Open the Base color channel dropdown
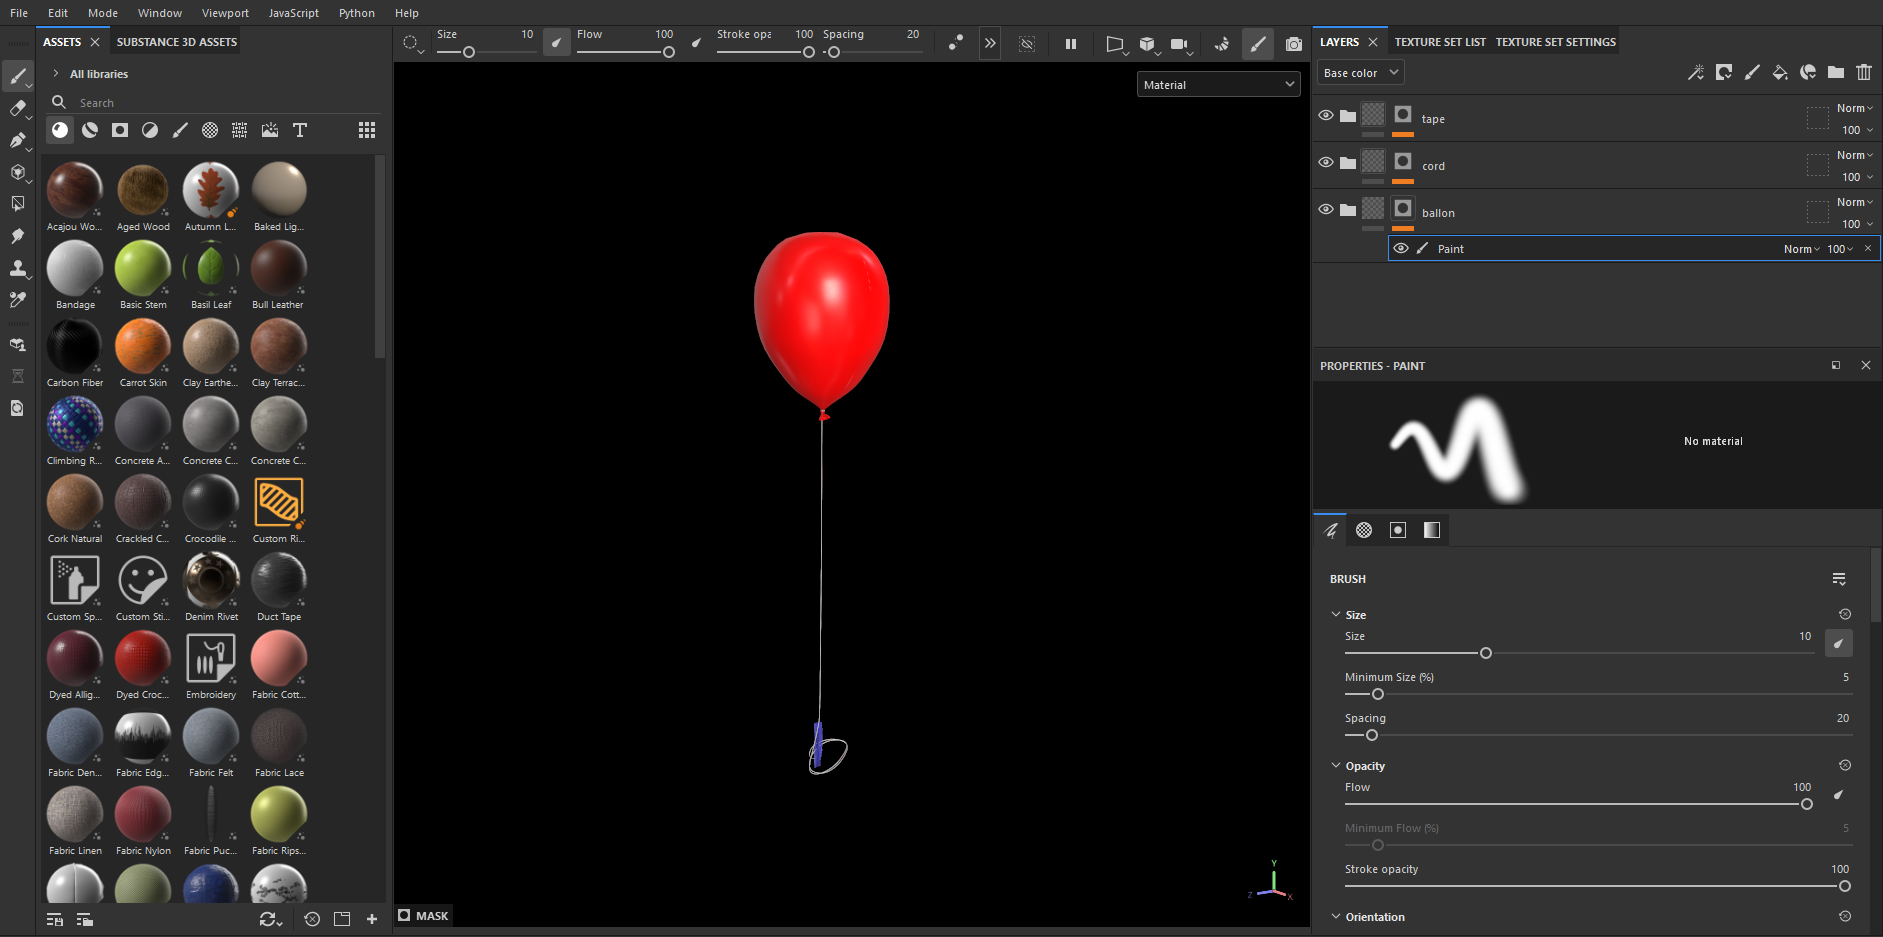This screenshot has width=1883, height=937. click(1360, 73)
